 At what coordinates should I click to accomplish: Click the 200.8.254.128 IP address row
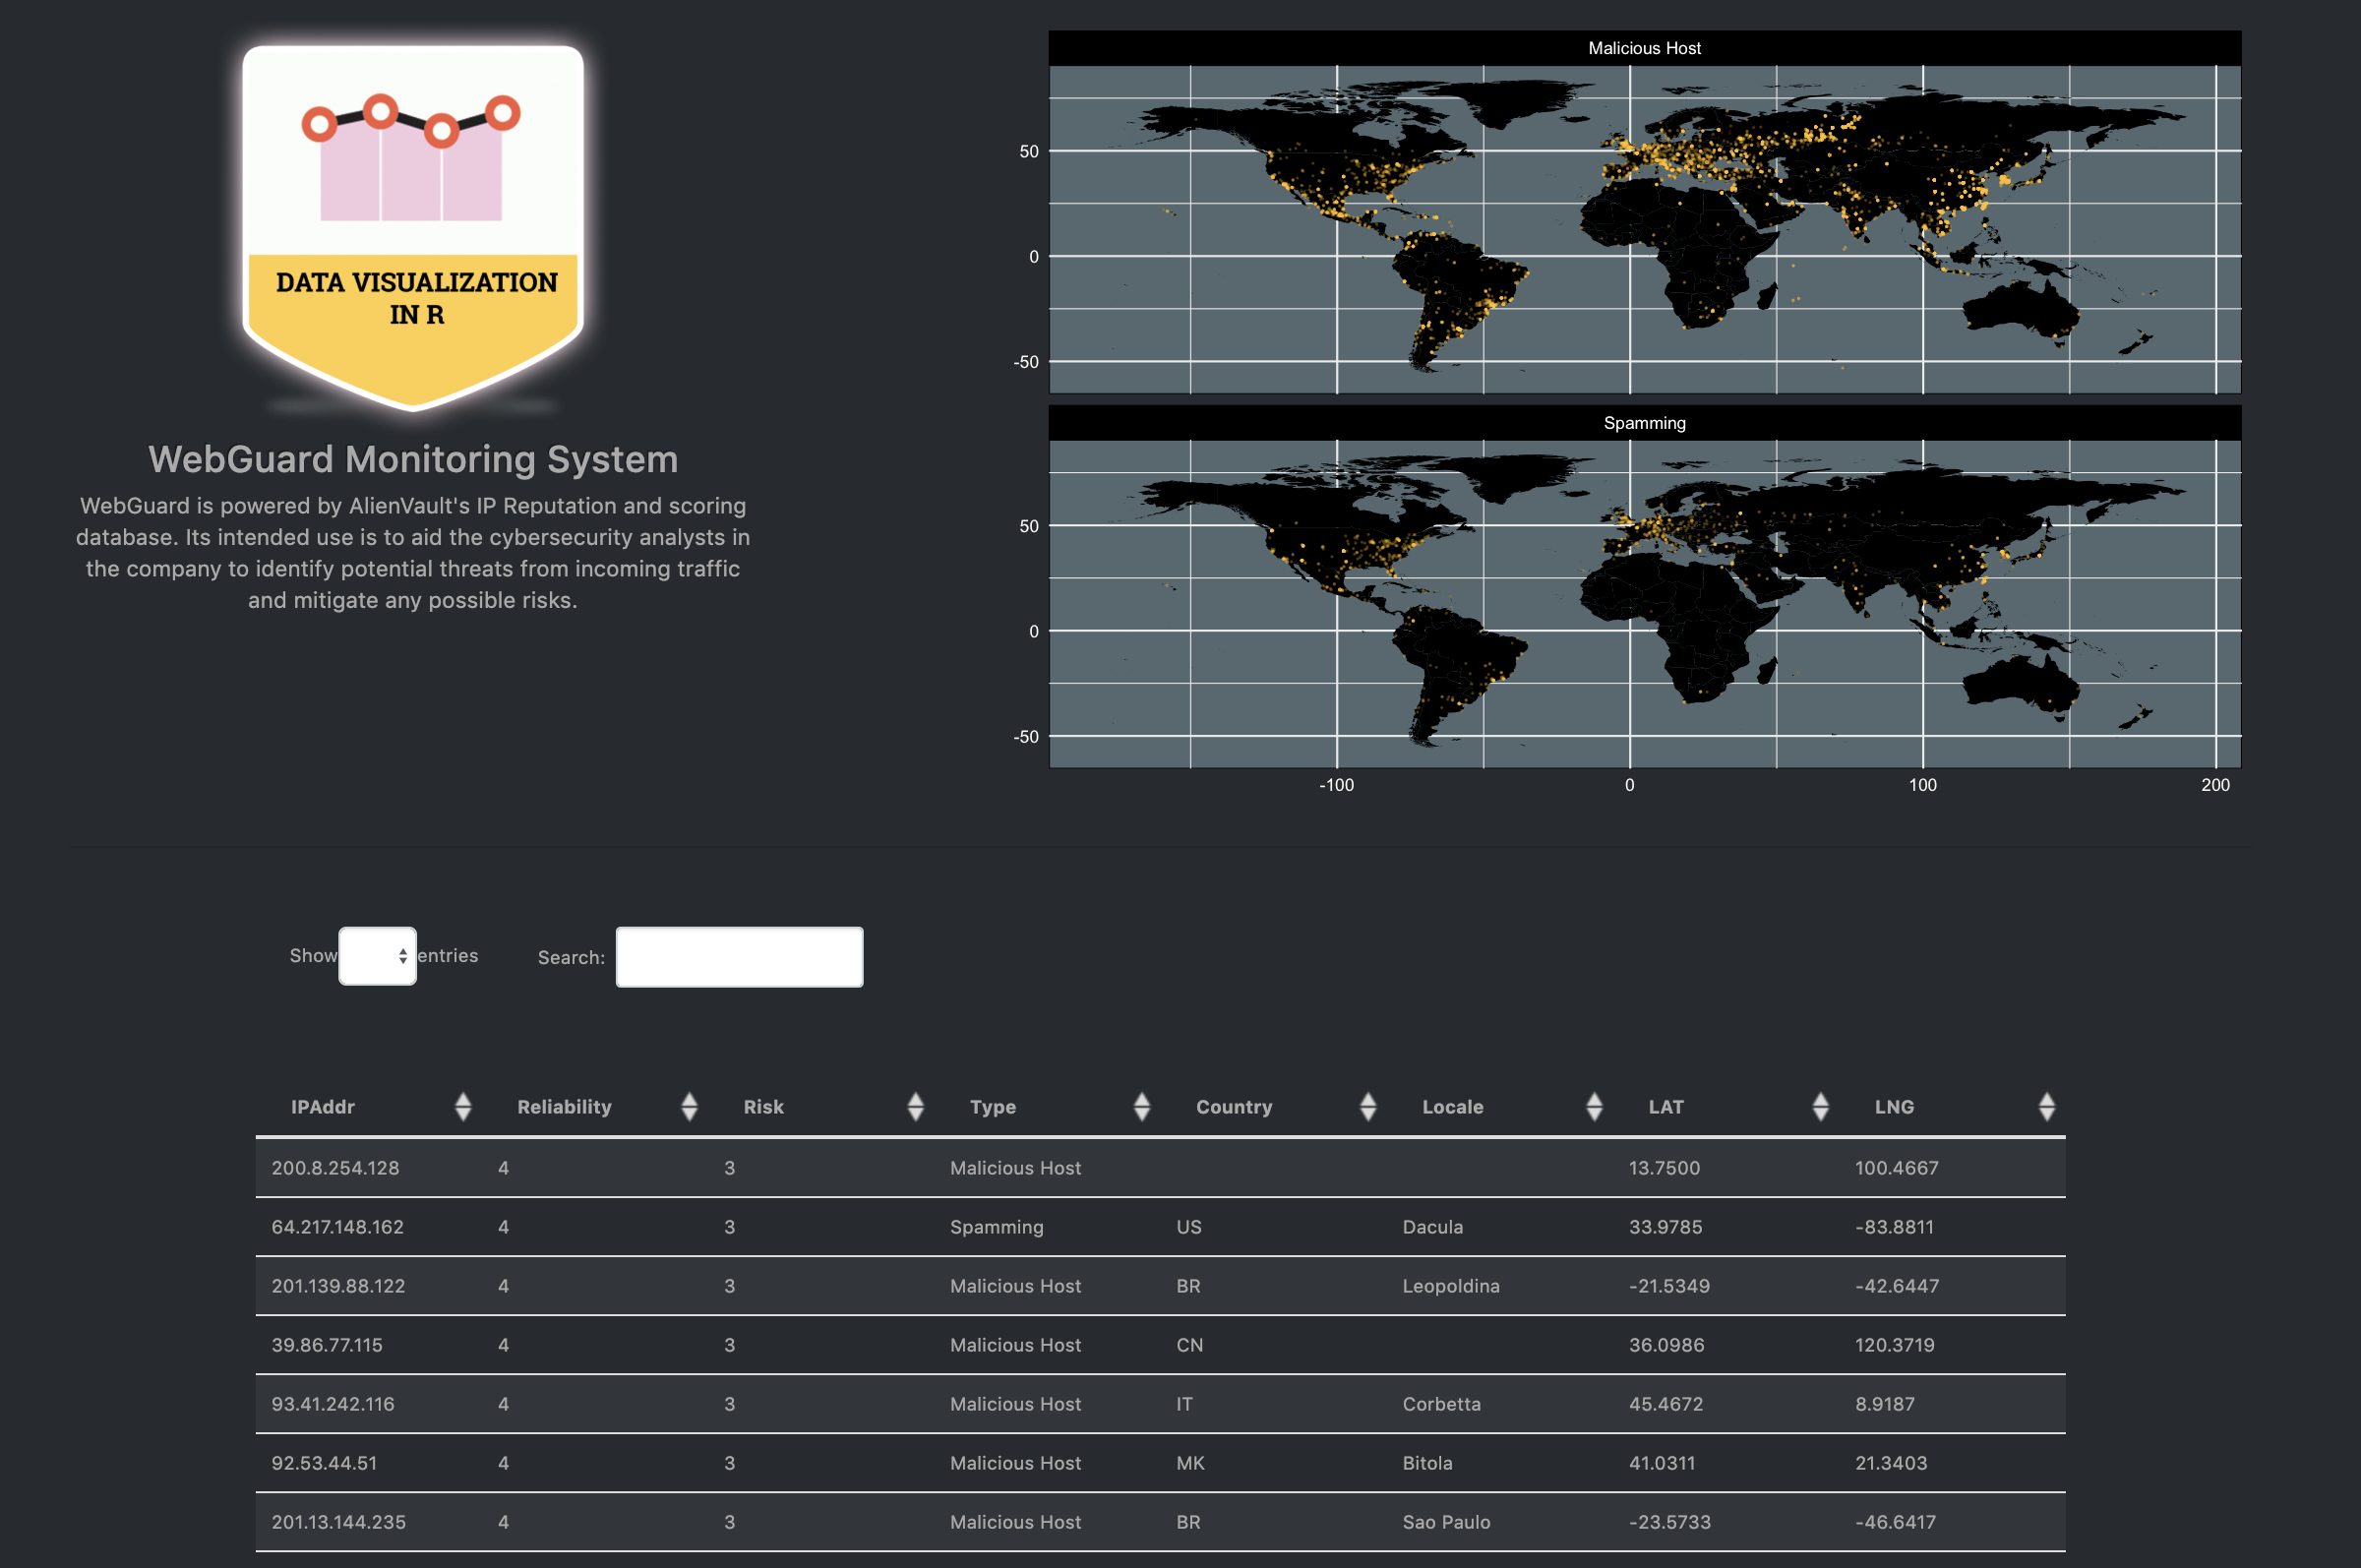[x=335, y=1168]
